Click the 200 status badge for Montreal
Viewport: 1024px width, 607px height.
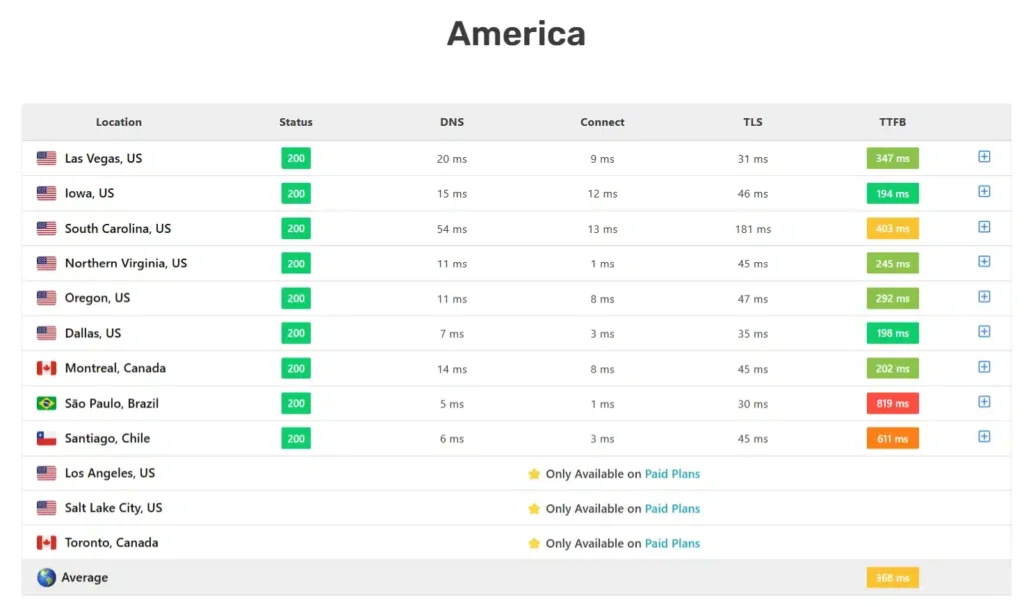click(296, 369)
